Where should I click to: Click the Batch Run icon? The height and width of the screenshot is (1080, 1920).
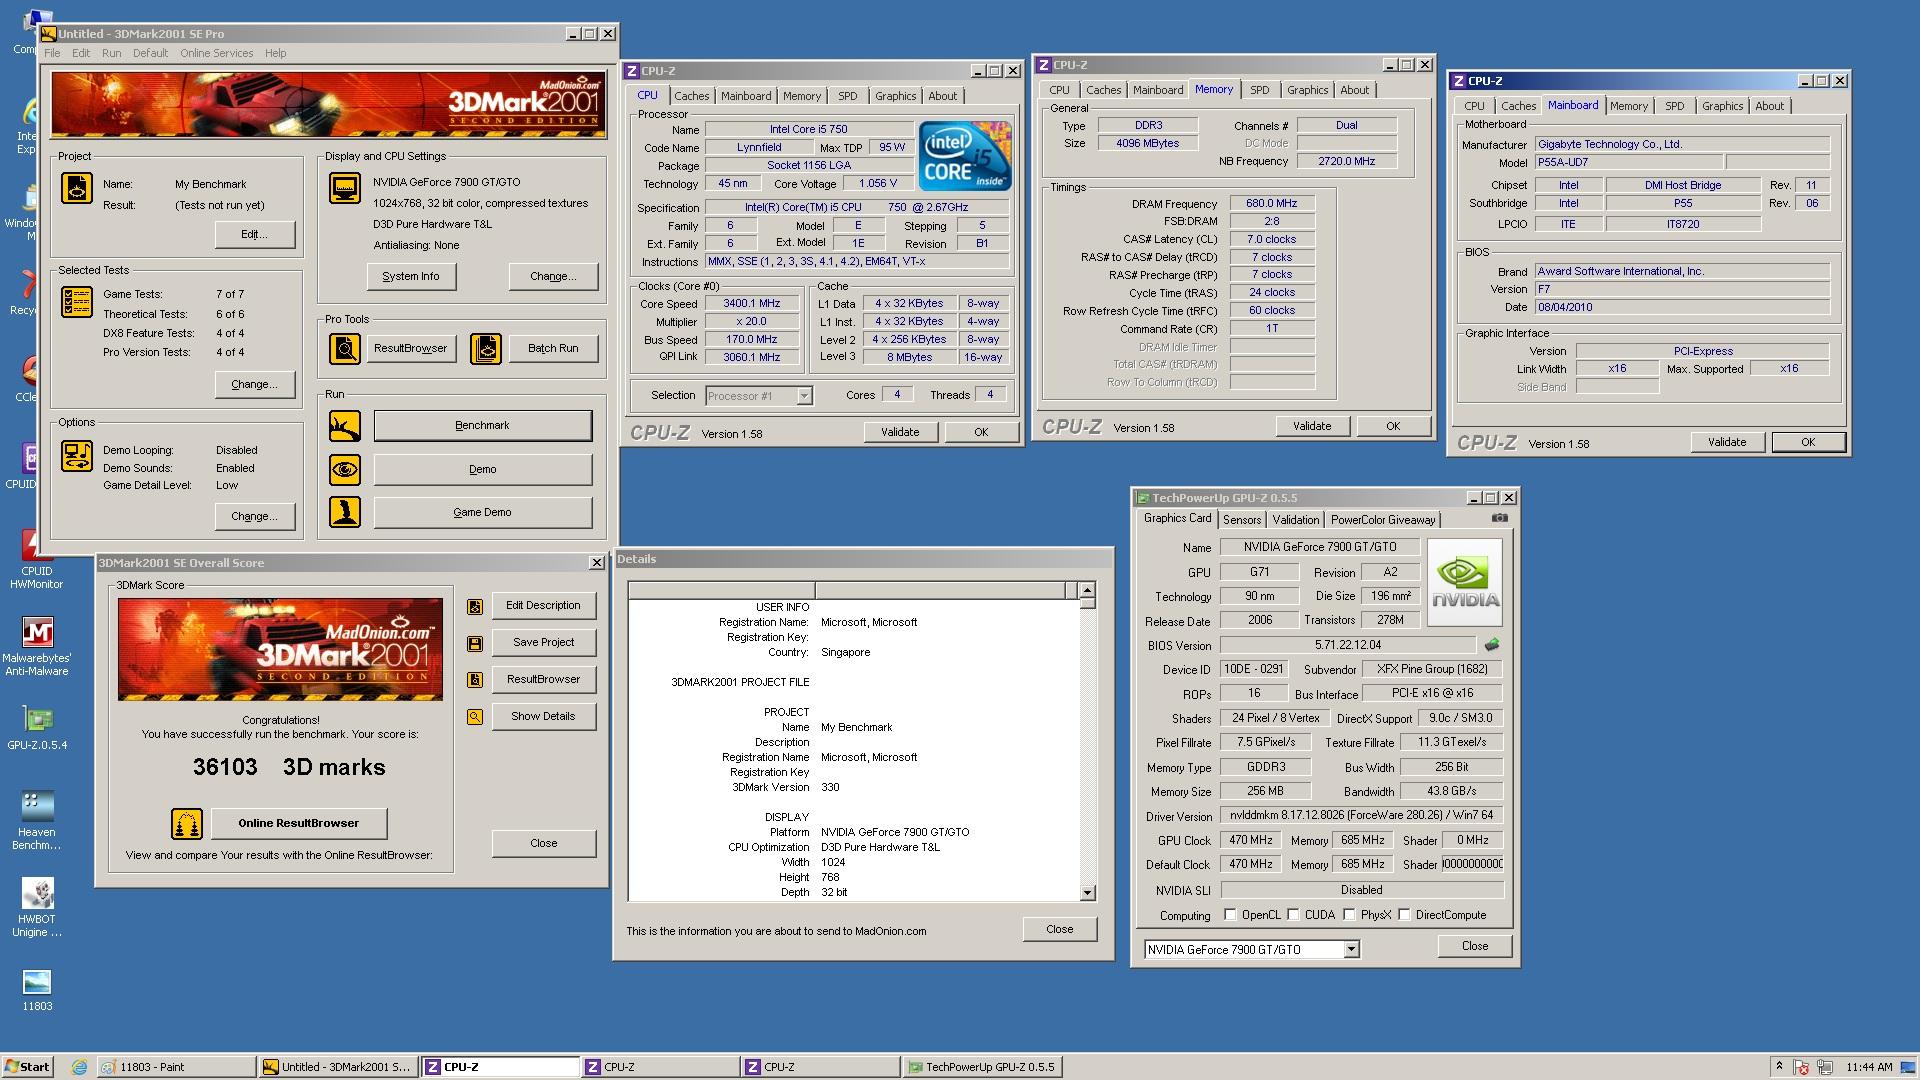pyautogui.click(x=486, y=348)
